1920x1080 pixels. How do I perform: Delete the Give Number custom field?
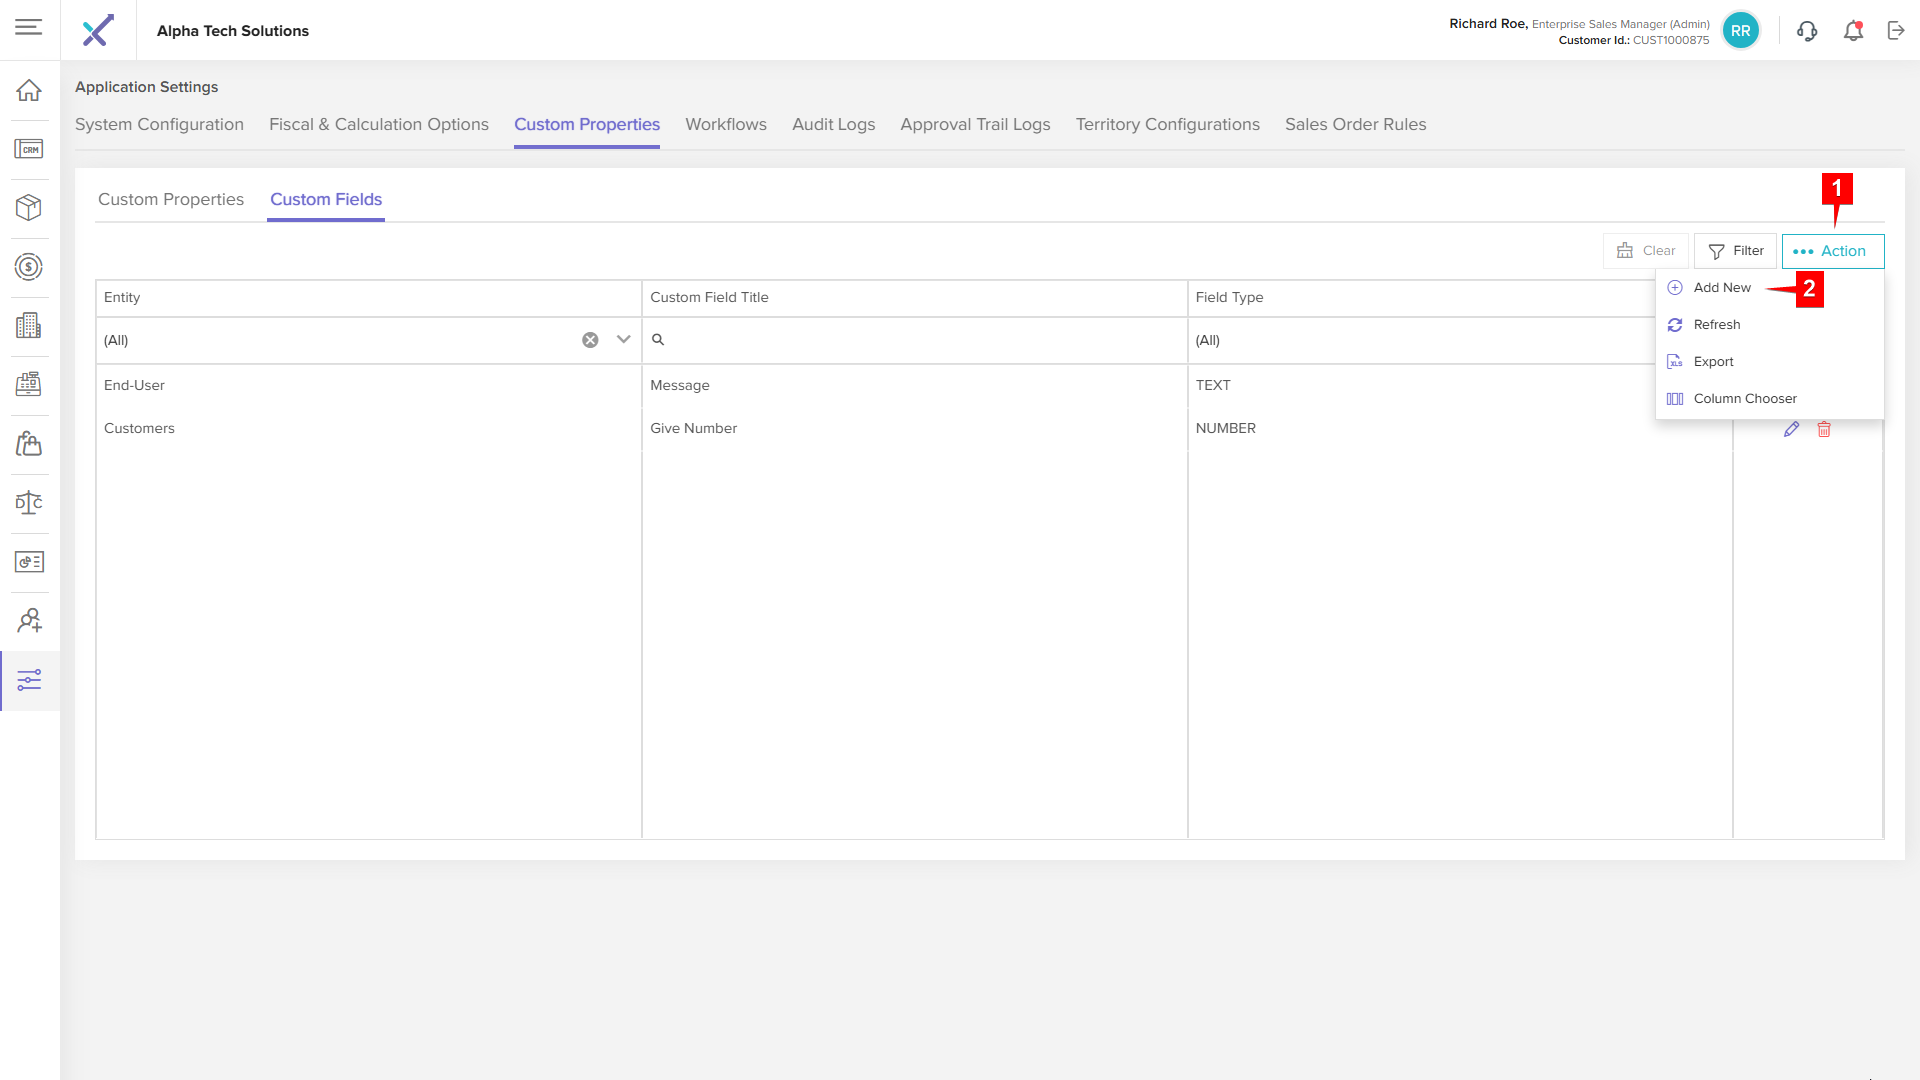point(1824,429)
